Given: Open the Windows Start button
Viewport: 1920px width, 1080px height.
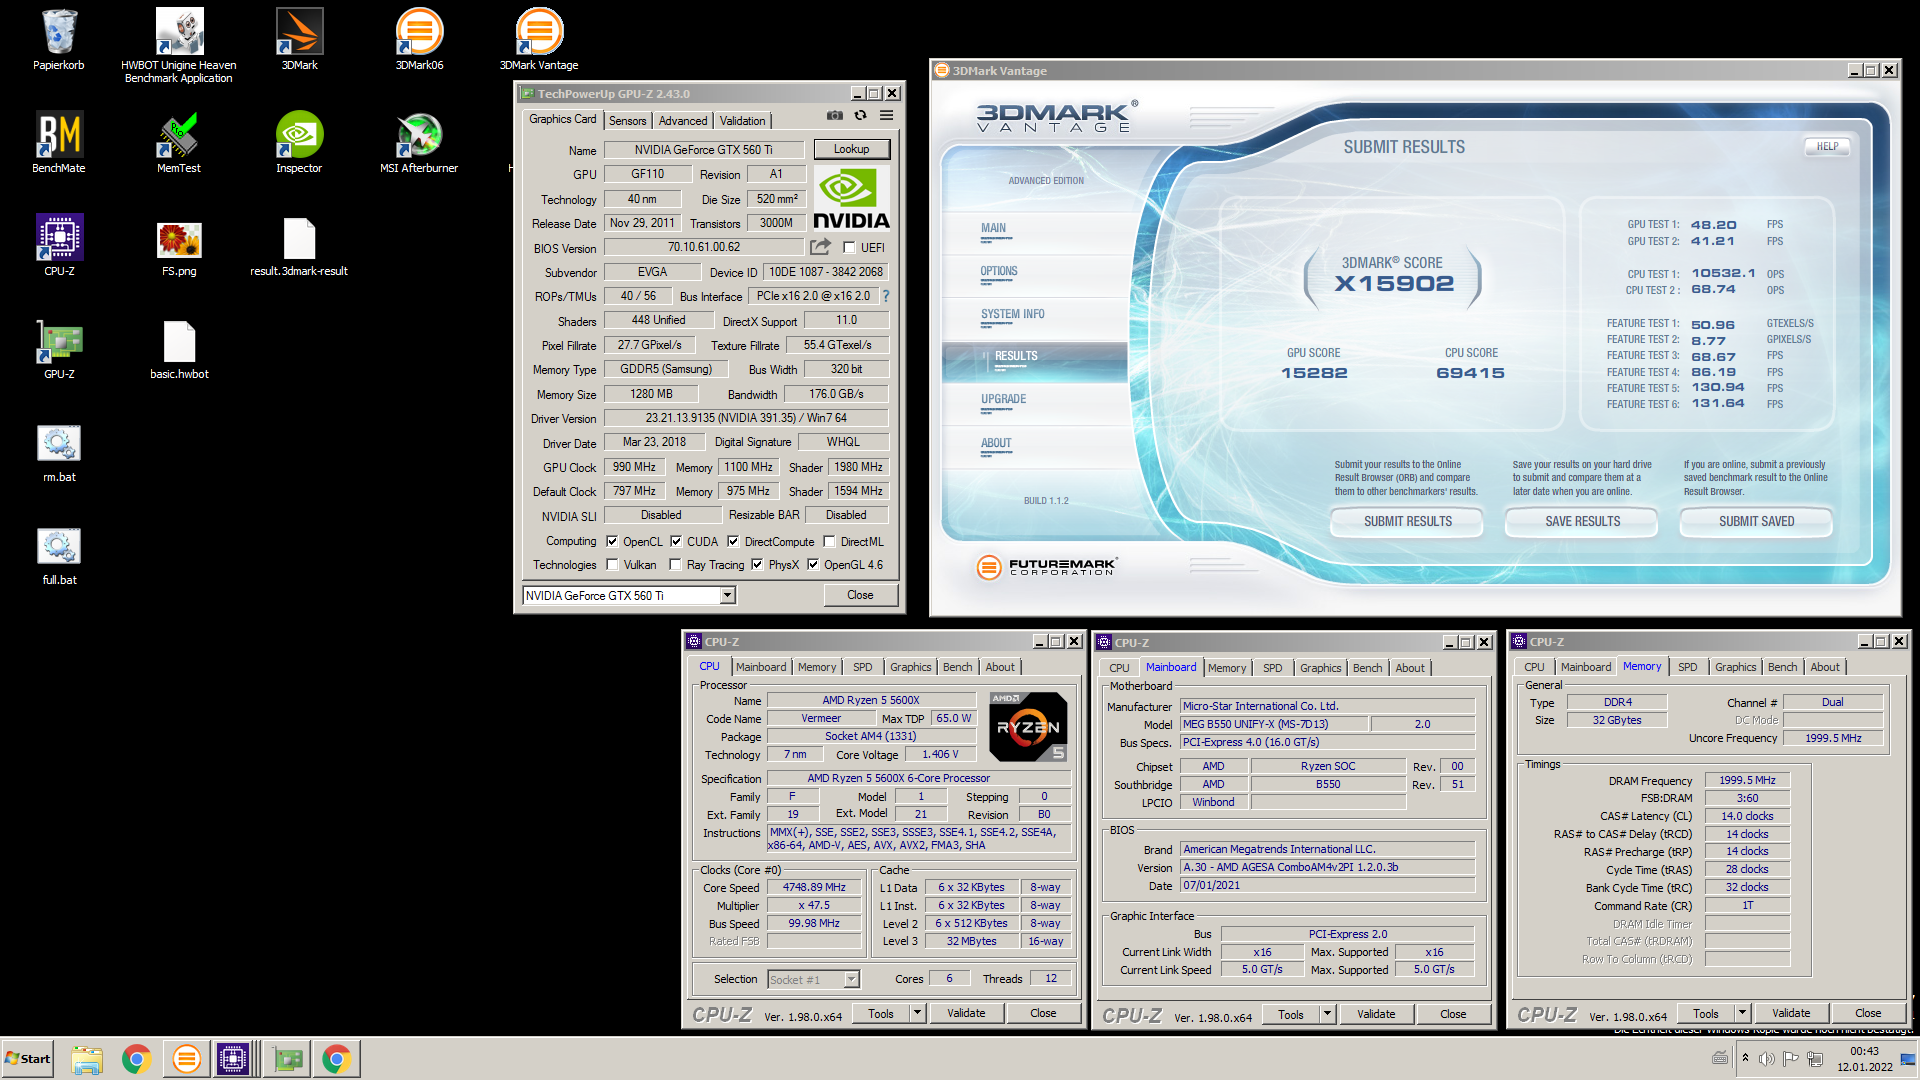Looking at the screenshot, I should coord(28,1059).
